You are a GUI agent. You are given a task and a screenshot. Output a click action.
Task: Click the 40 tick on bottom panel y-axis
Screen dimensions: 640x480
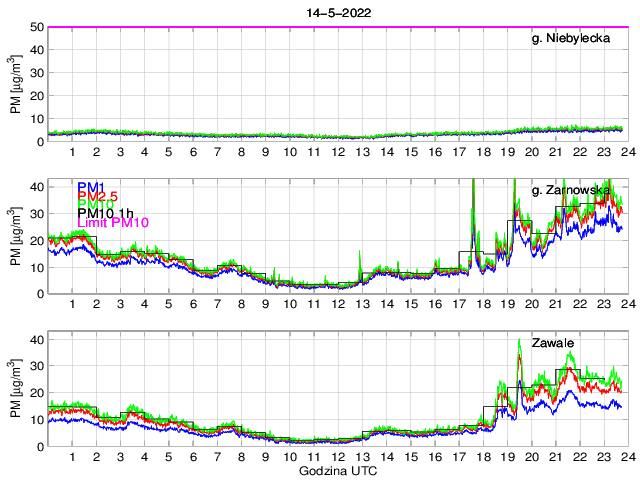35,340
